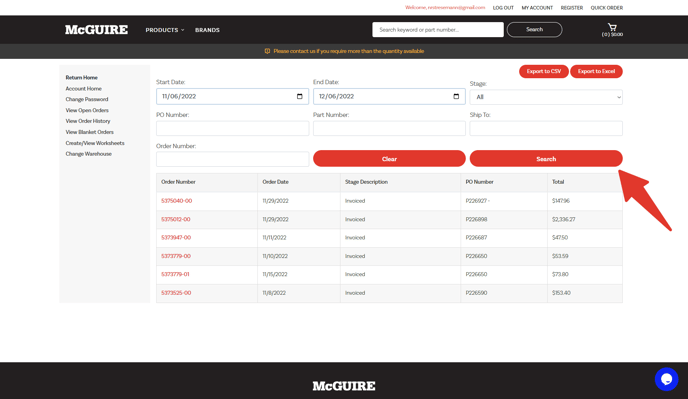Open order 5373779-01

(x=175, y=274)
